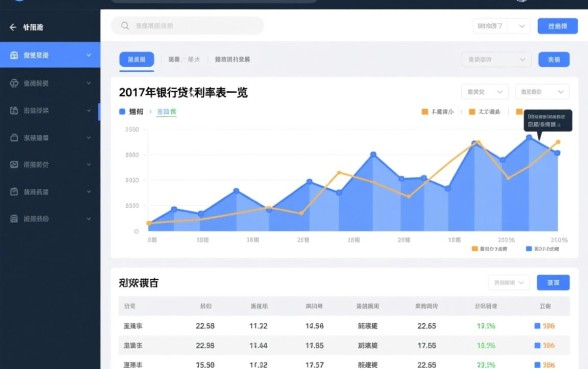Click the blue square icon in the 22.98 row
588x369 pixels.
[x=537, y=345]
